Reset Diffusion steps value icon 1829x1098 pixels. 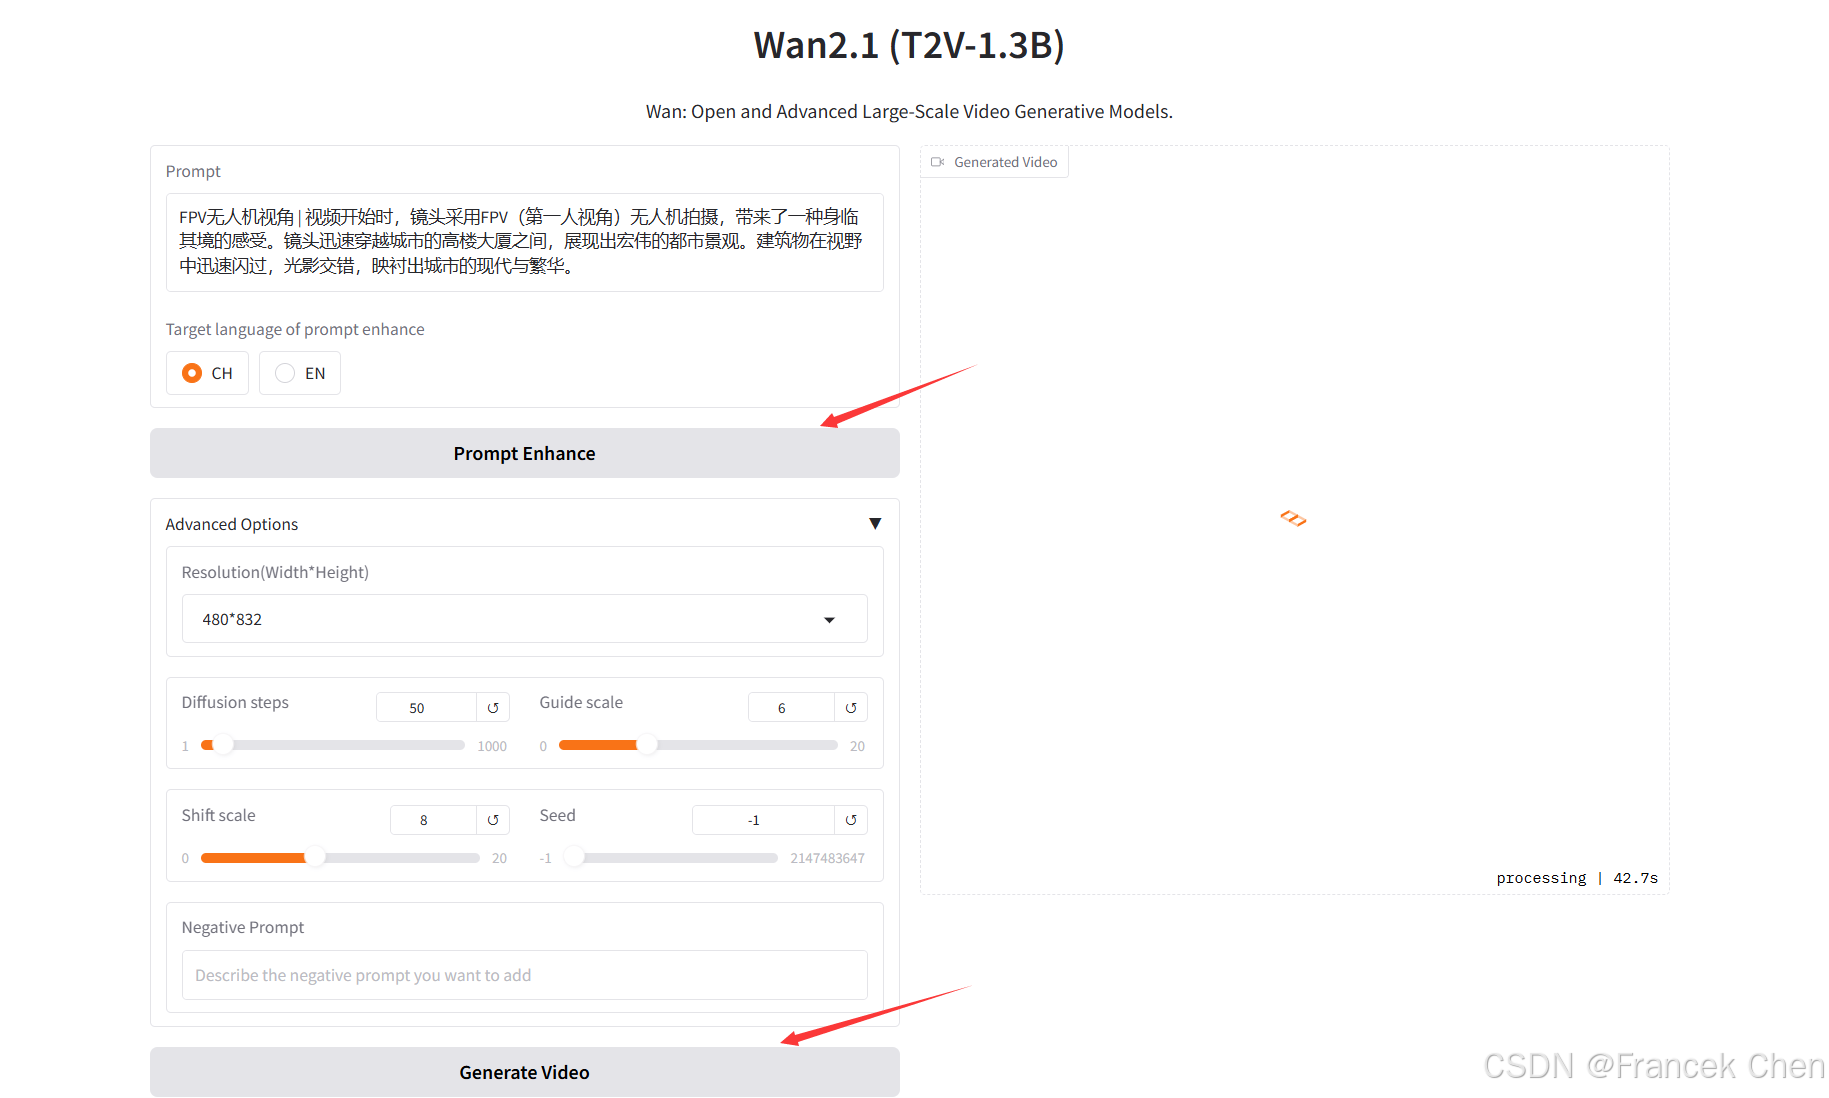(493, 708)
